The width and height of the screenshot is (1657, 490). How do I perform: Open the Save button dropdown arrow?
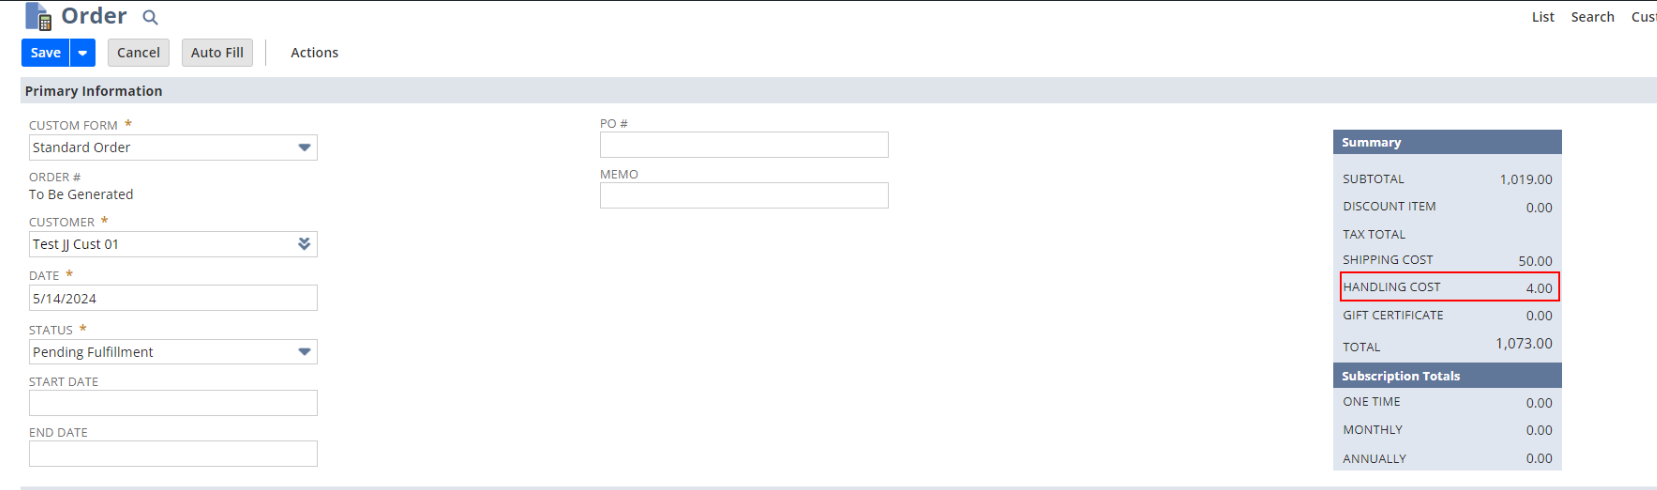[x=83, y=53]
